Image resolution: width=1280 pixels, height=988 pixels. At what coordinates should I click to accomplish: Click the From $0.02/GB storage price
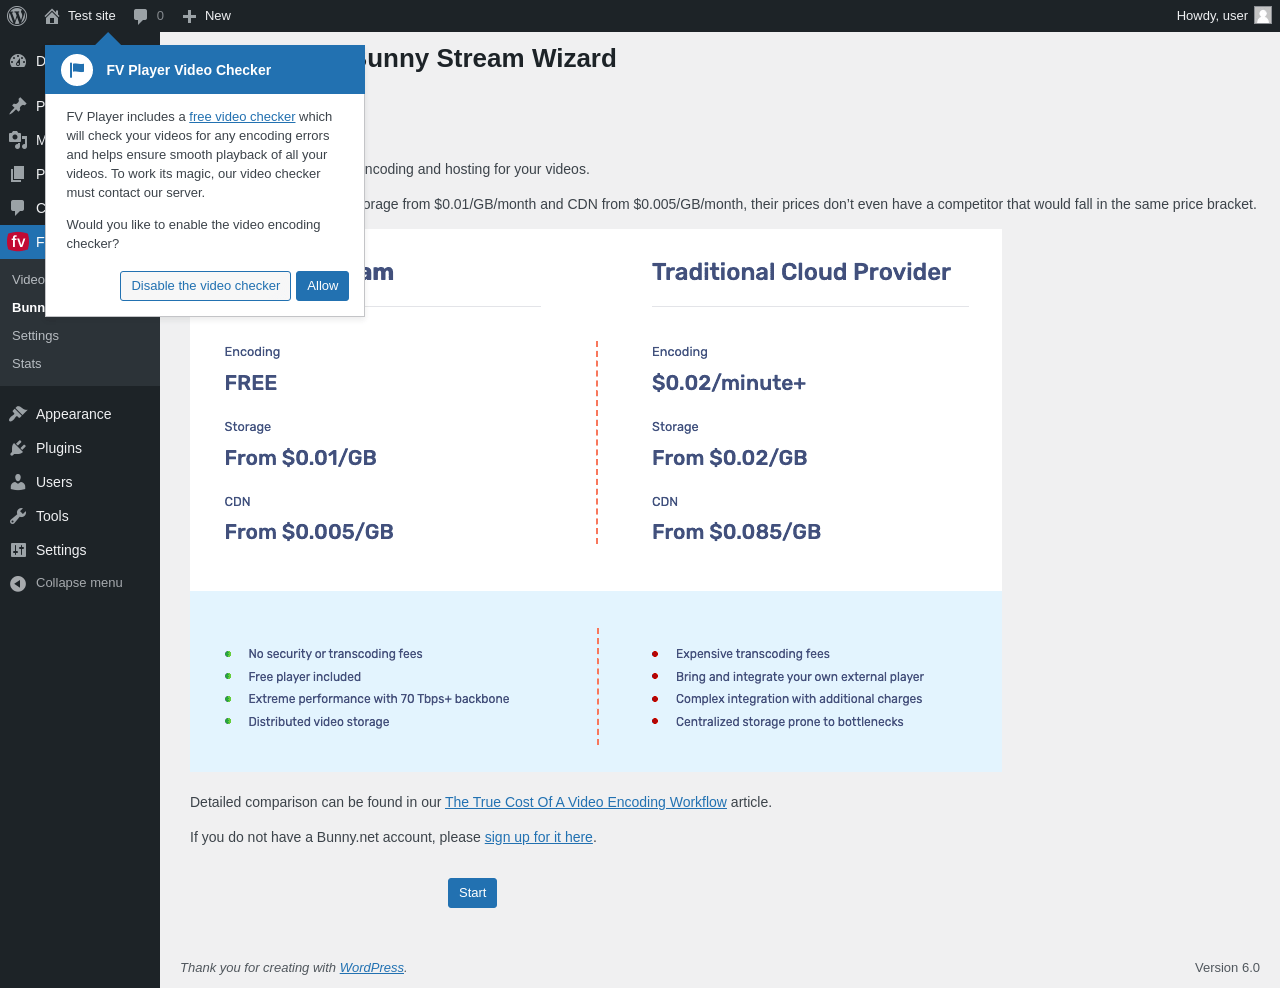point(730,458)
